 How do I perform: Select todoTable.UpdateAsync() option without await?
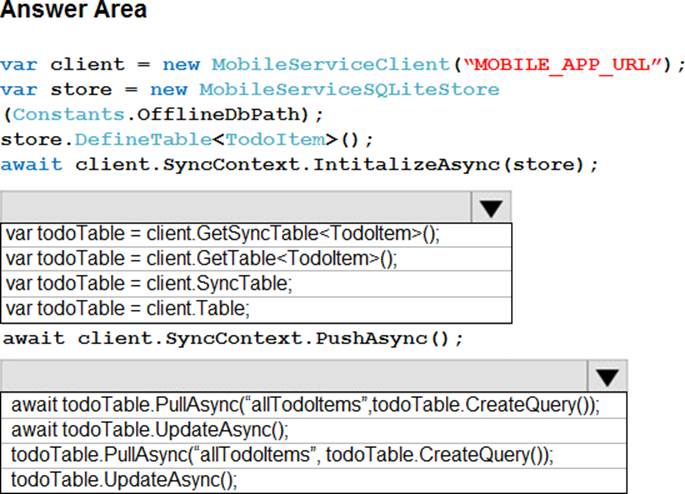125,480
